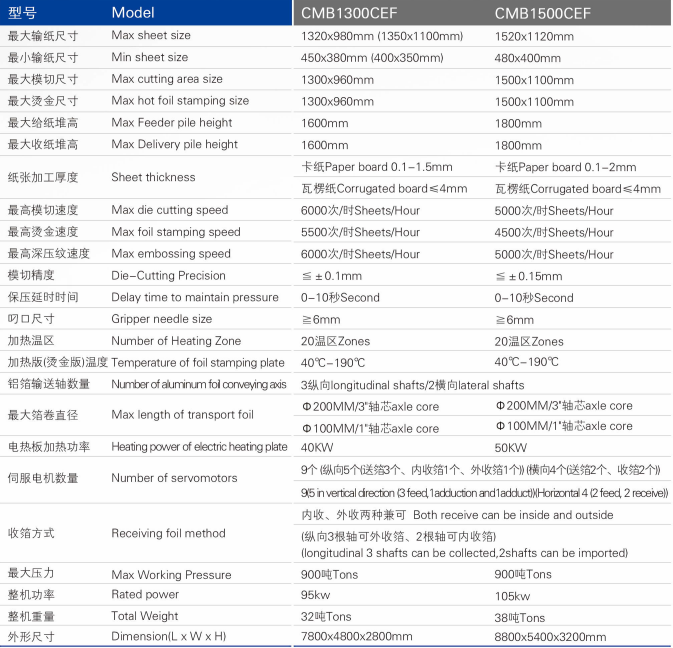The width and height of the screenshot is (673, 648).
Task: Click the 'Number of Heating Zone' label
Action: pyautogui.click(x=176, y=341)
